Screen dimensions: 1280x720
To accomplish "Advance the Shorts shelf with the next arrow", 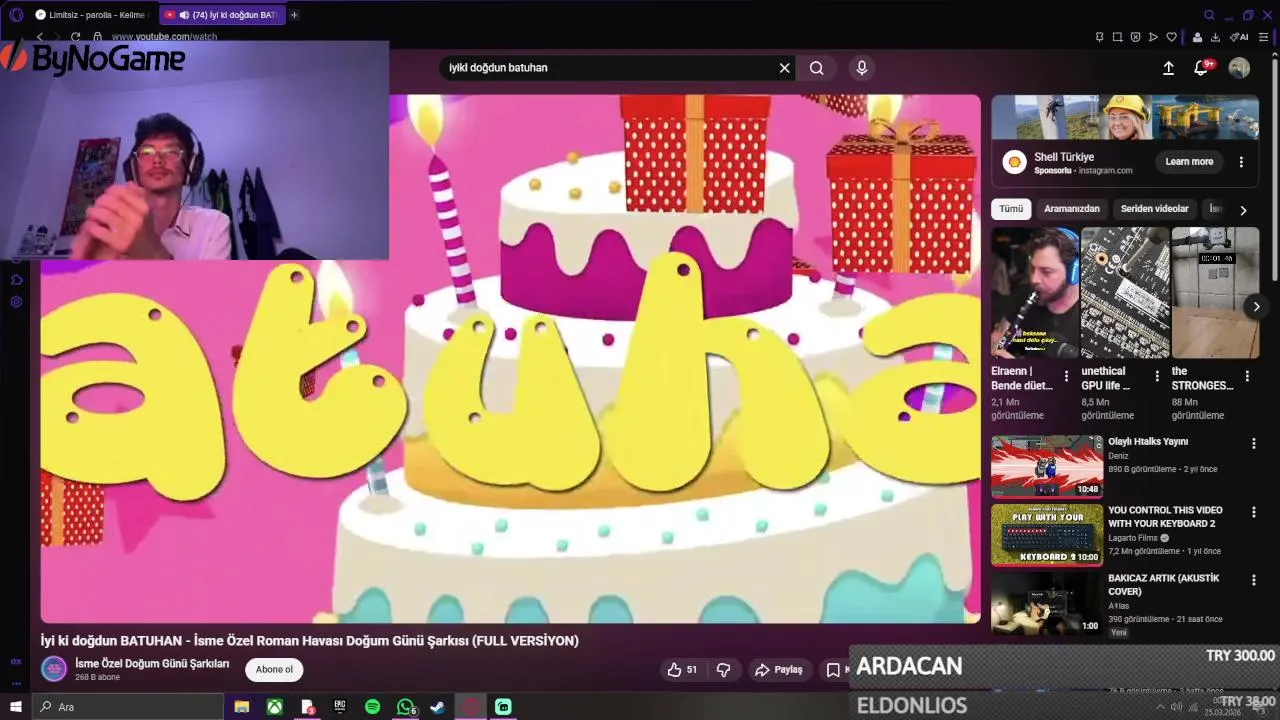I will click(x=1256, y=307).
